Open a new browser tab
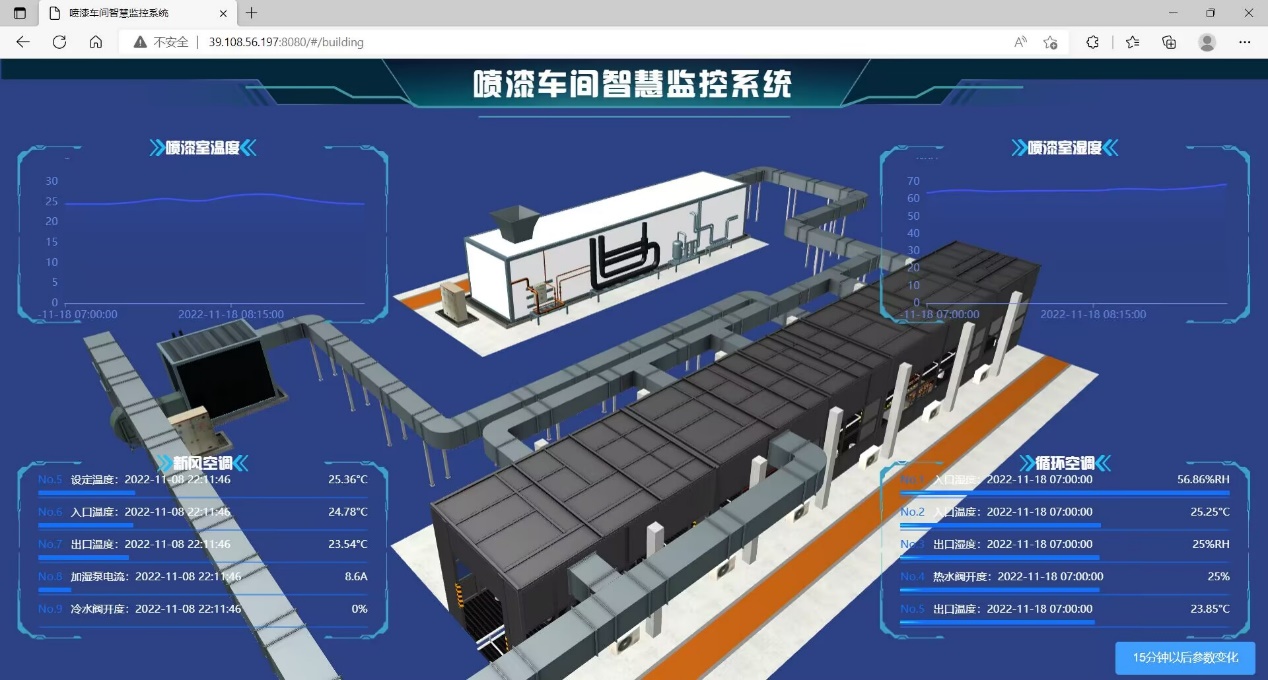Screen dimensions: 1268x680 tap(252, 13)
